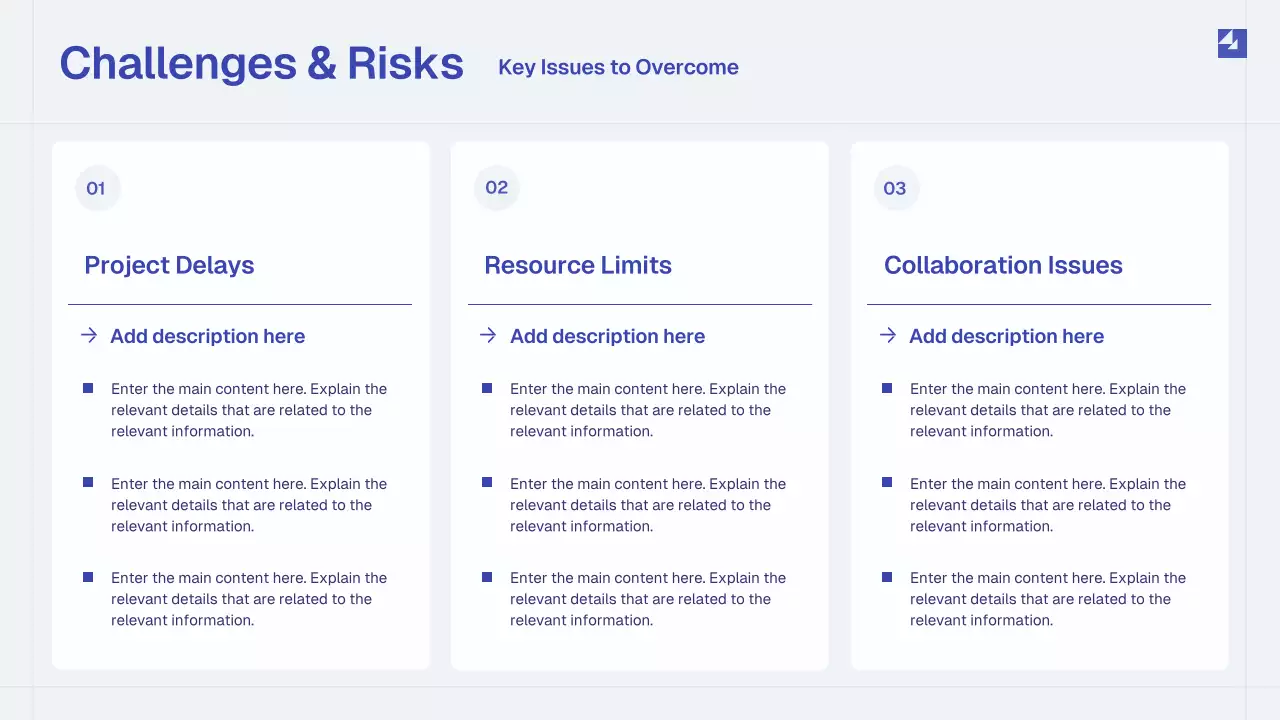The height and width of the screenshot is (720, 1280).
Task: Click the arrow icon under Project Delays
Action: (x=89, y=335)
